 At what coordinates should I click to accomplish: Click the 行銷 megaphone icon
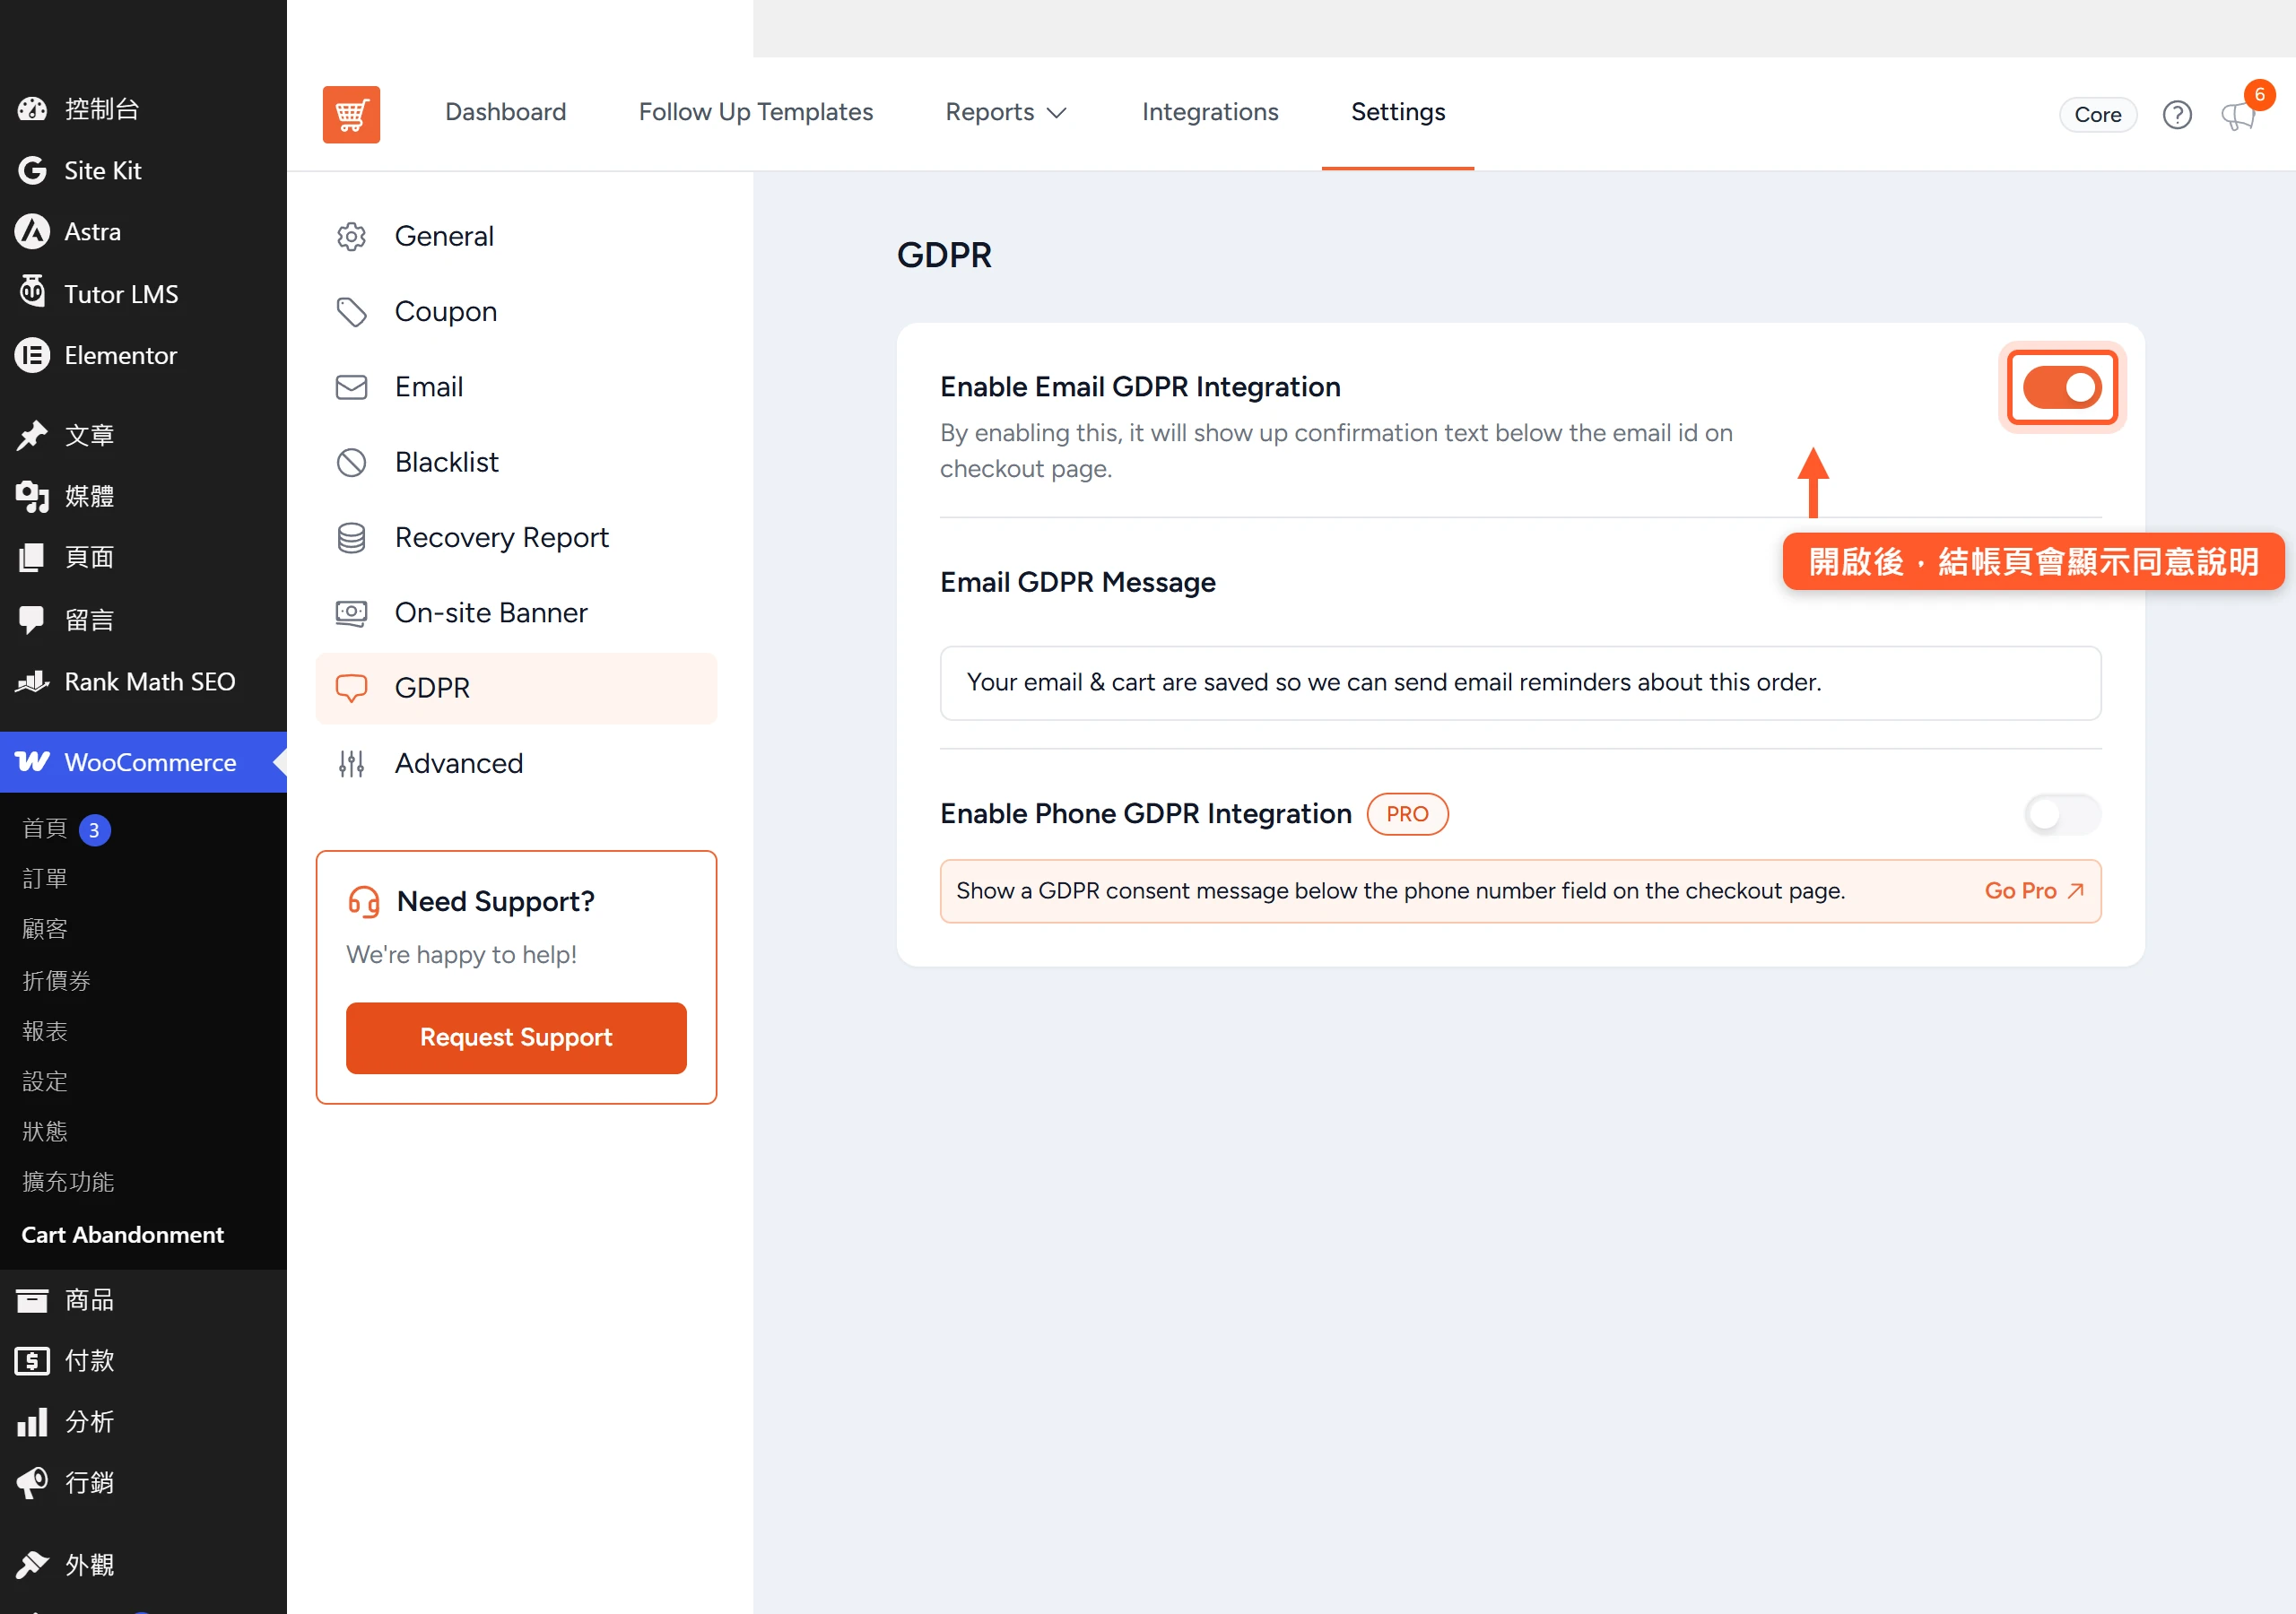(32, 1483)
